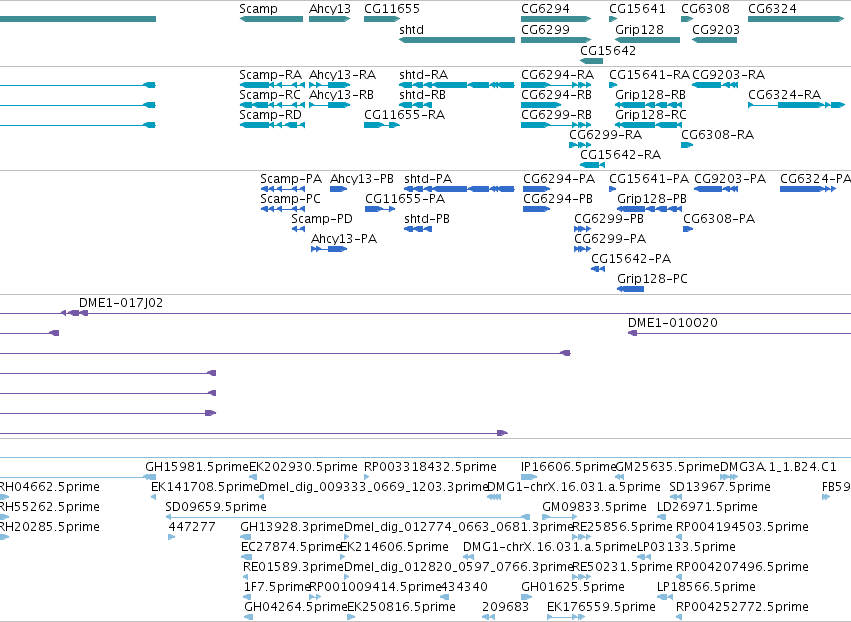Viewport: 851px width, 622px height.
Task: Select the CG6299-PB protein label
Action: click(x=609, y=219)
